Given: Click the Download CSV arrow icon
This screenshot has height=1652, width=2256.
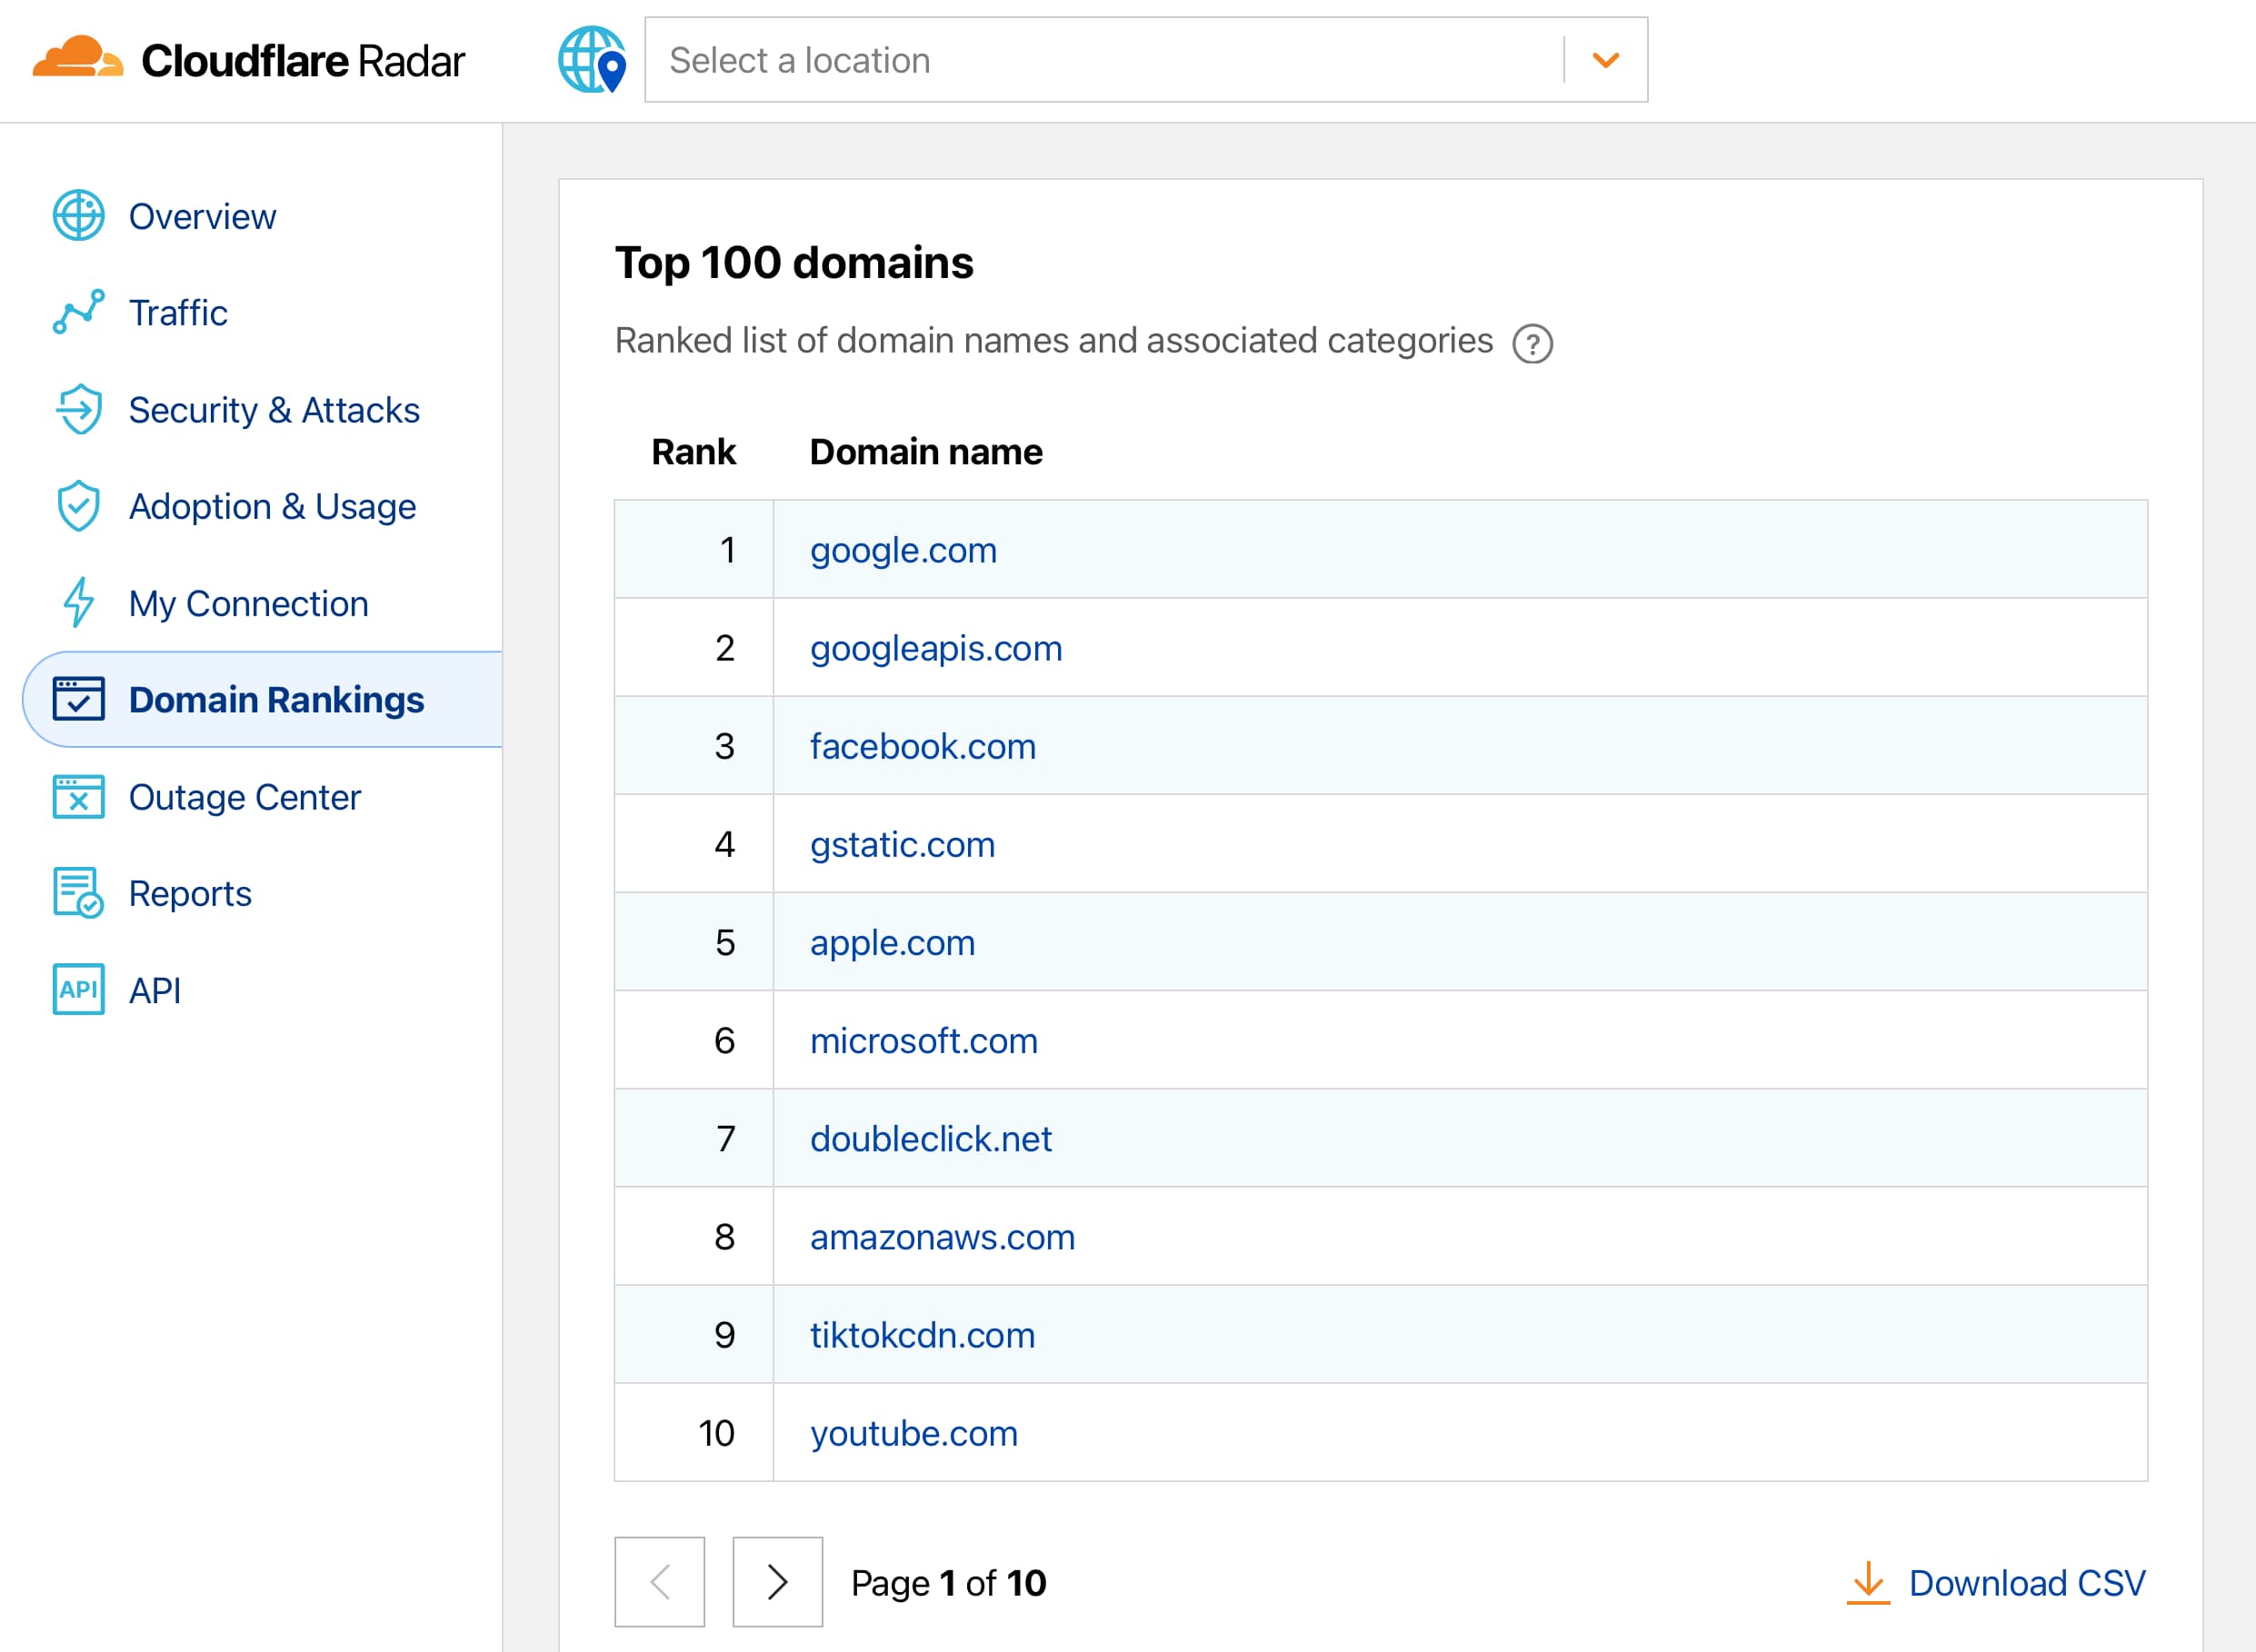Looking at the screenshot, I should (1867, 1583).
